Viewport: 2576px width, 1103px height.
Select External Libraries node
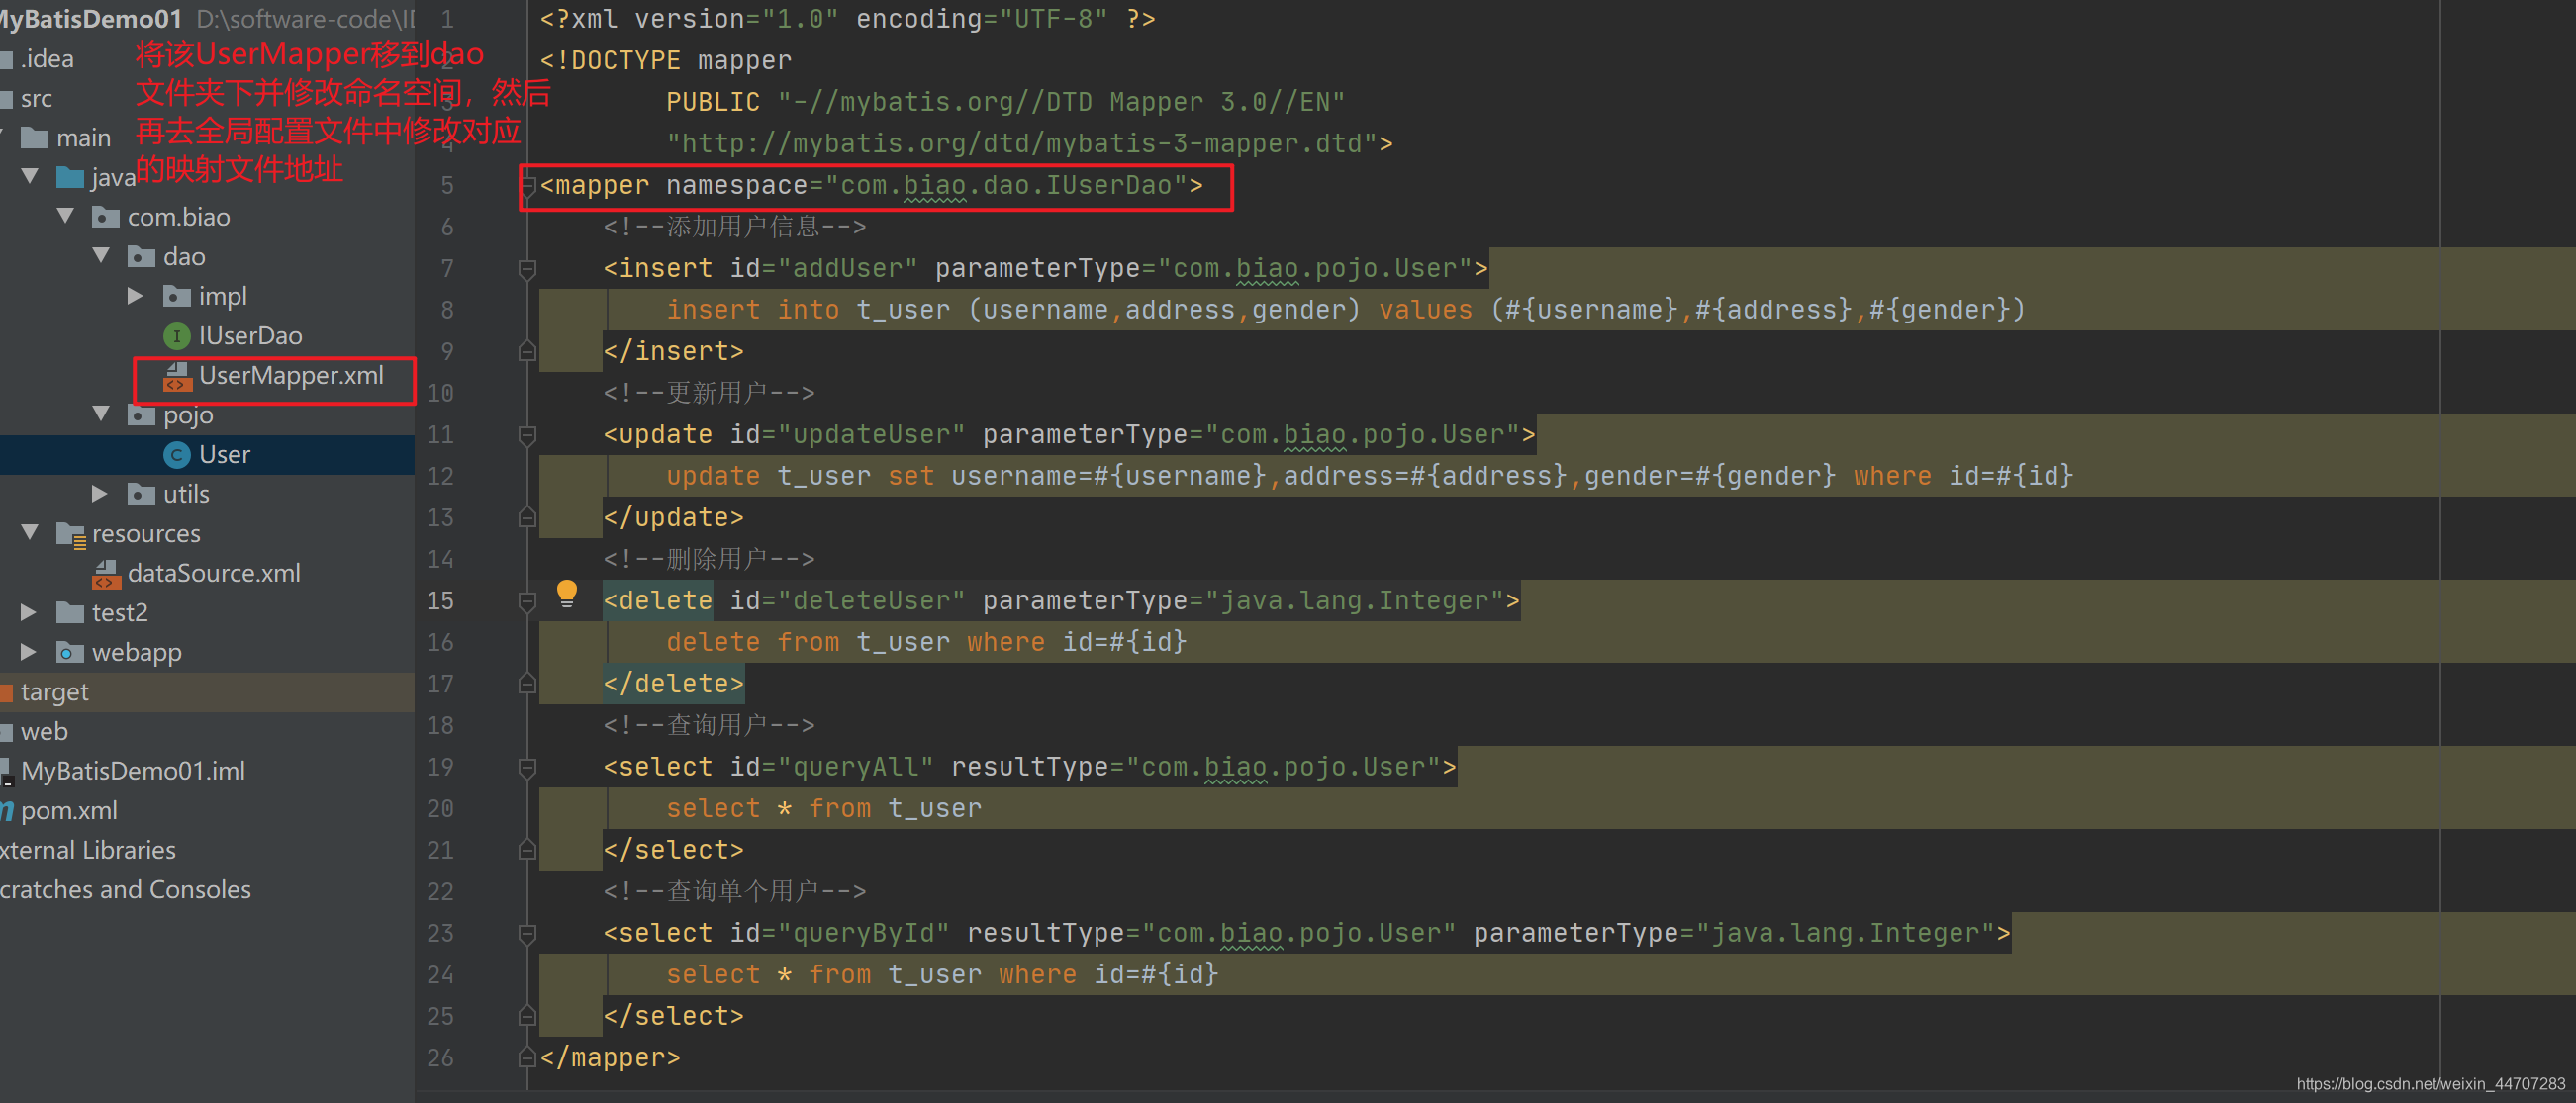(x=88, y=850)
